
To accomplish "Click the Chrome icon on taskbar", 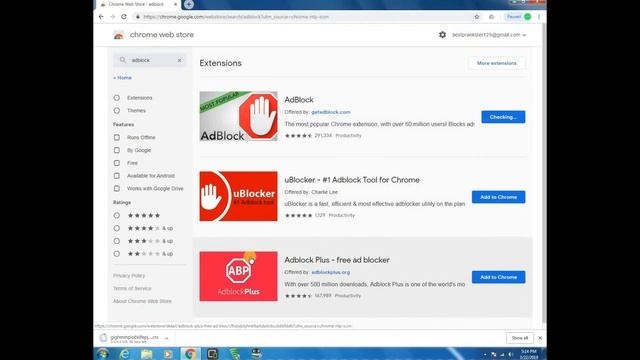I will [190, 353].
